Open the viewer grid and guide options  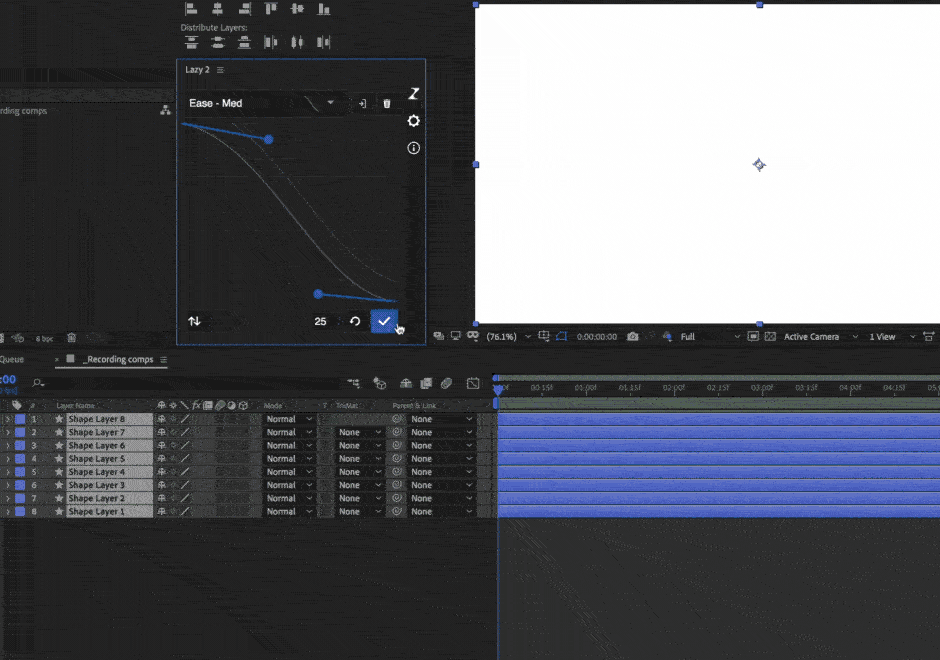click(x=544, y=336)
